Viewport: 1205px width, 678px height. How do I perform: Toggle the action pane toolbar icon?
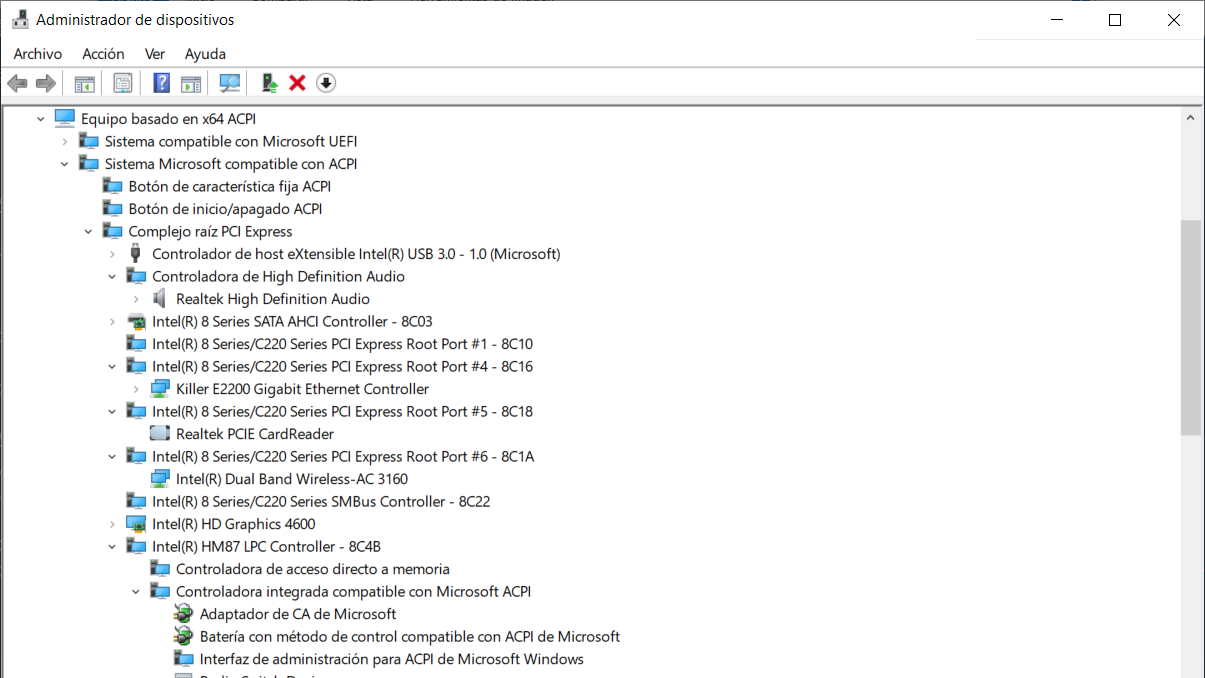(191, 83)
